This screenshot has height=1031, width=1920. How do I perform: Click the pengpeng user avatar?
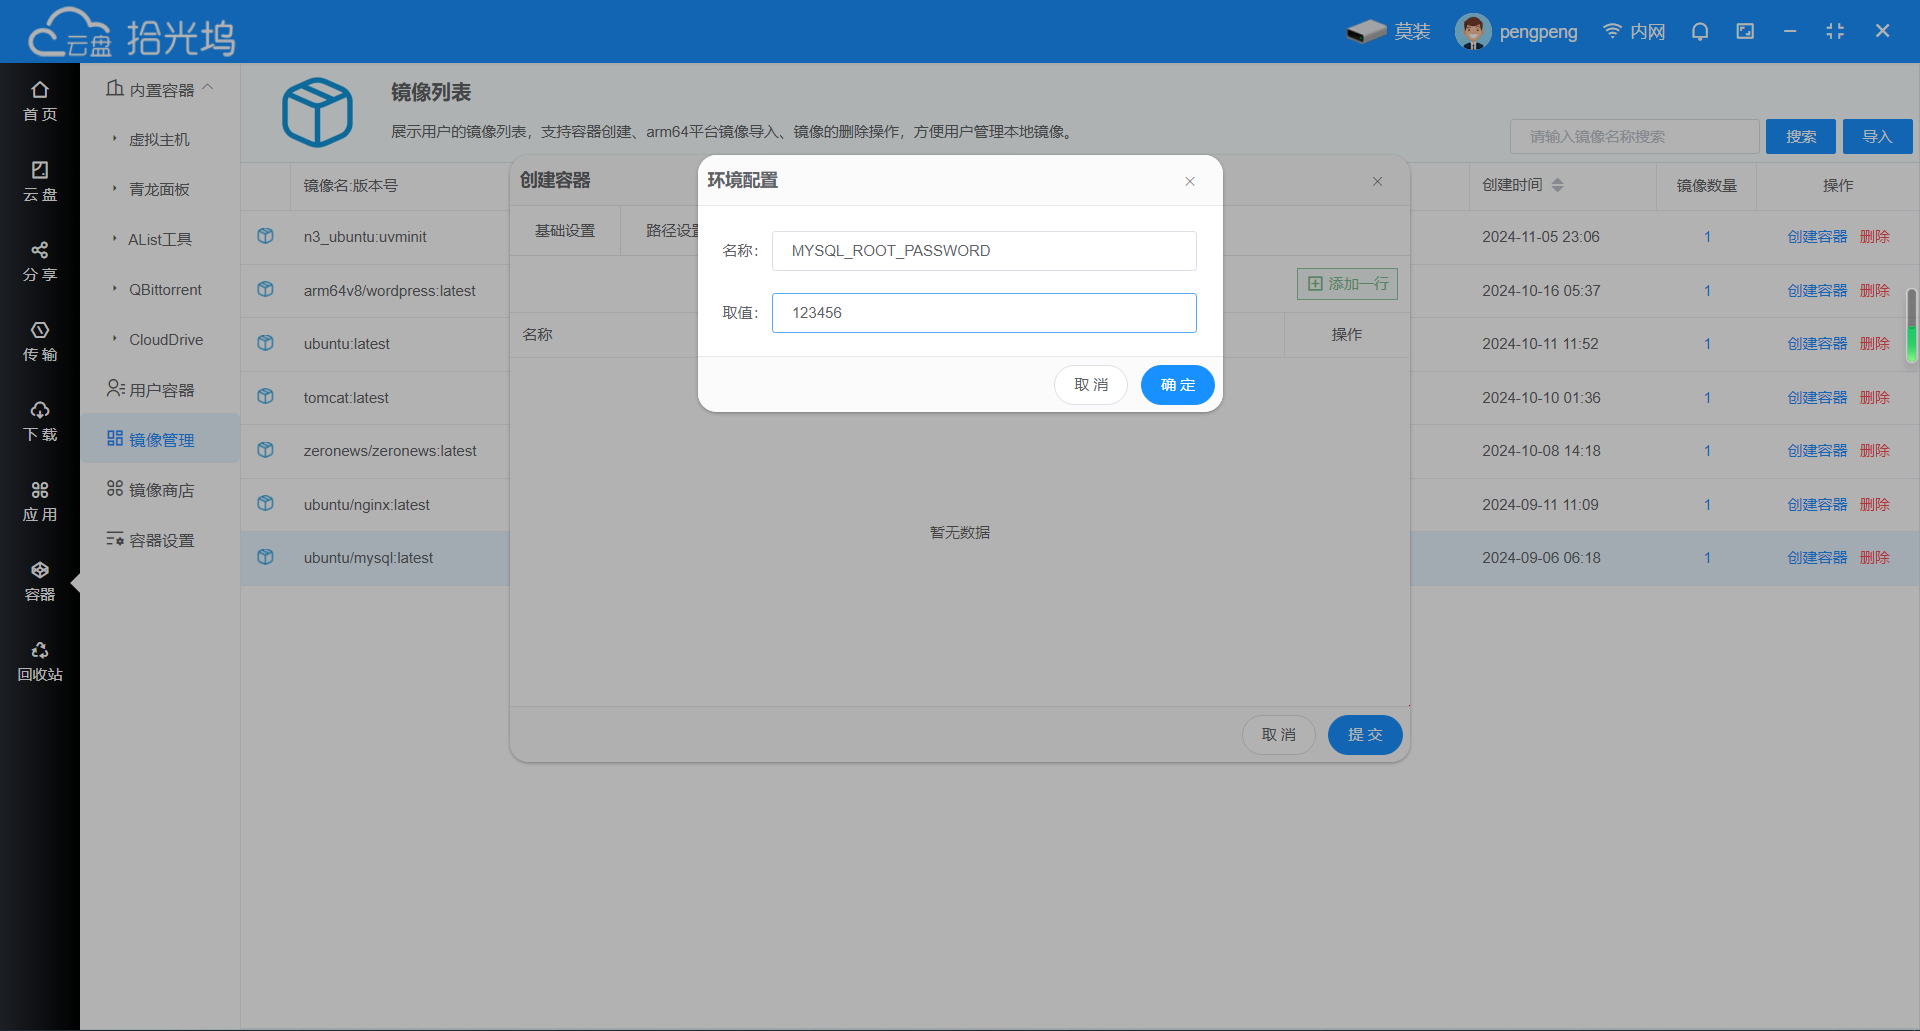(1472, 32)
